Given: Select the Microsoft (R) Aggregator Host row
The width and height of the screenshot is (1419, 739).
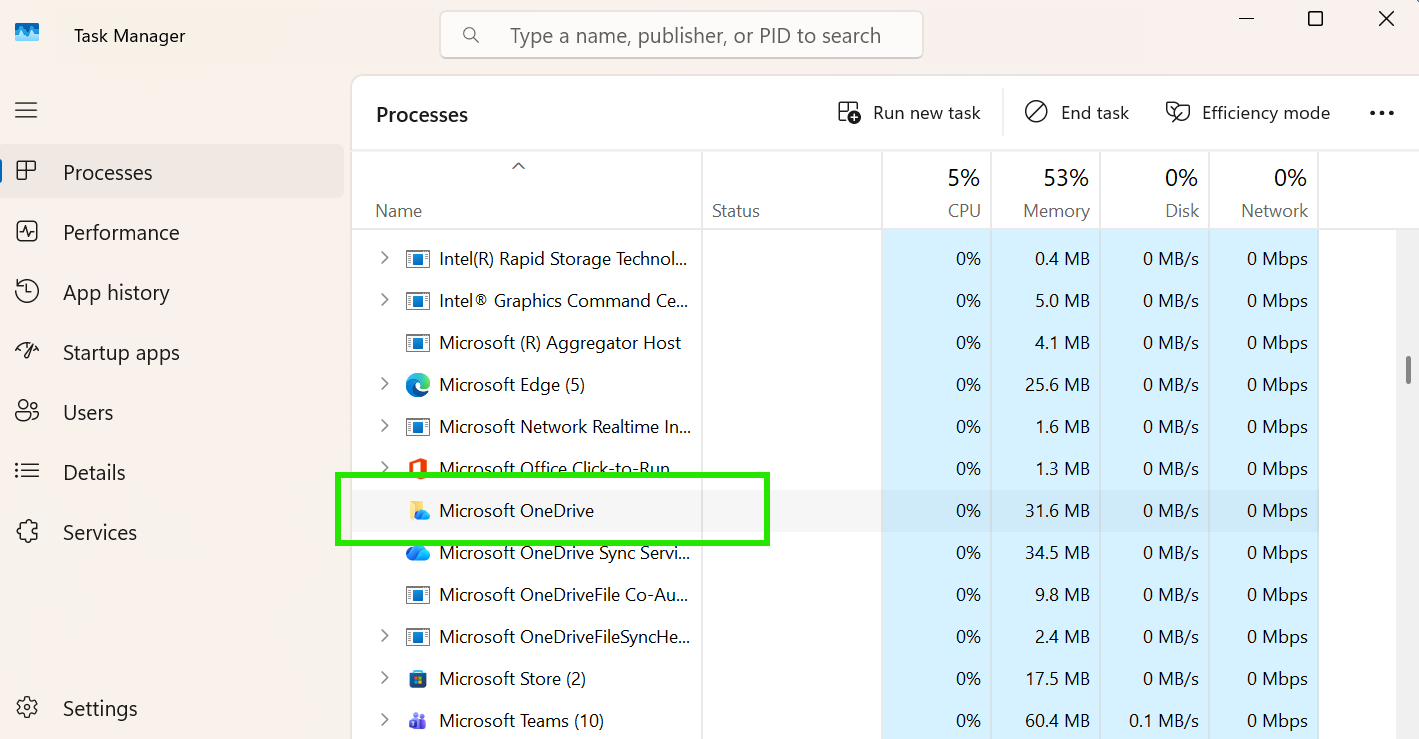Looking at the screenshot, I should click(835, 343).
